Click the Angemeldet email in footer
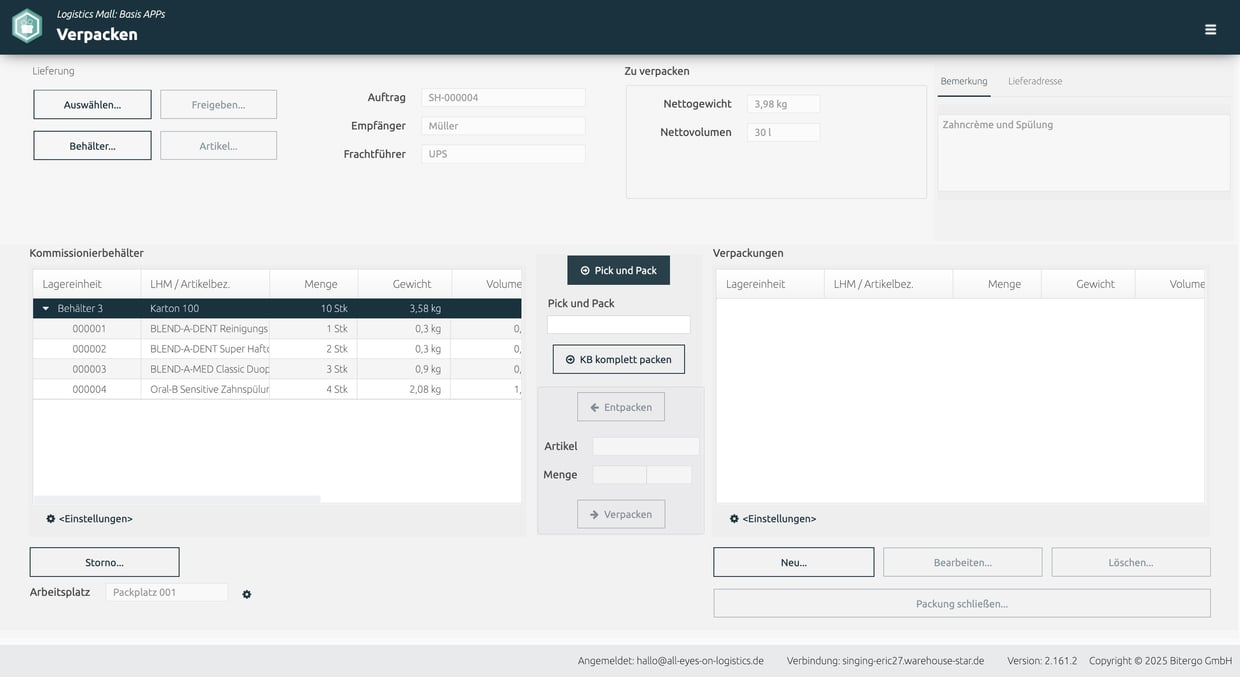The image size is (1240, 677). (x=671, y=661)
